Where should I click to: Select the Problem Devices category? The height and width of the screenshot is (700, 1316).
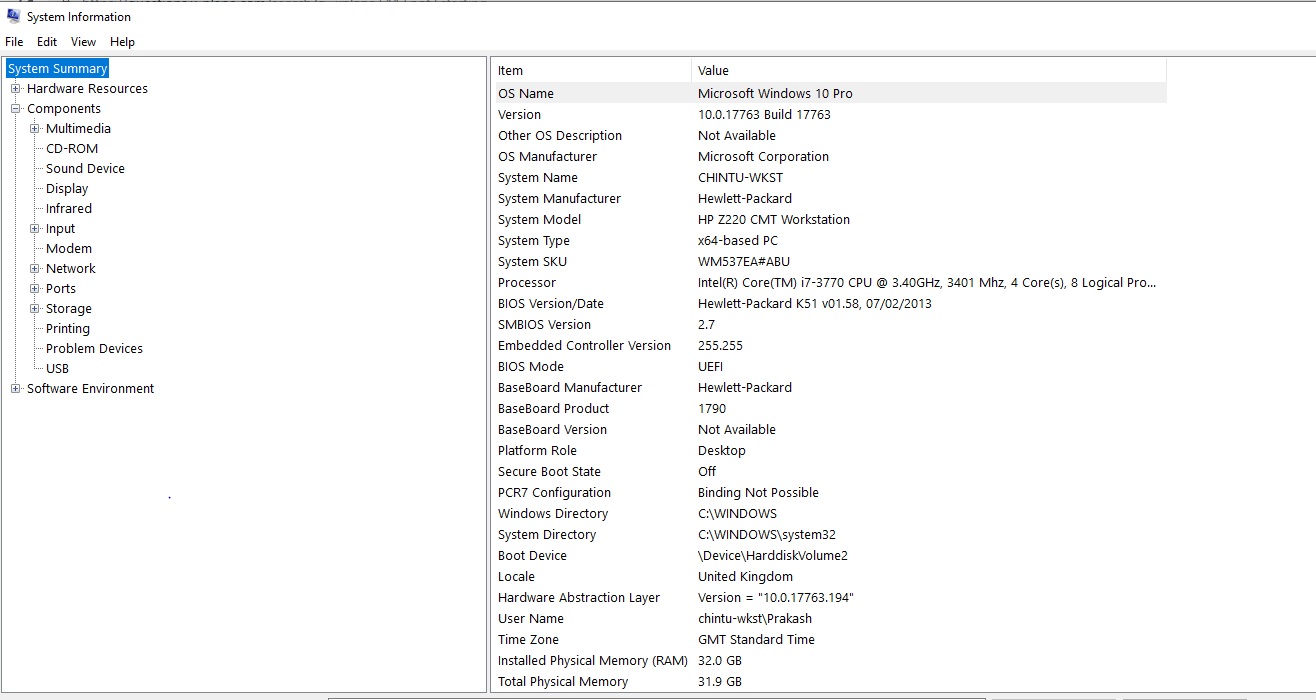94,349
